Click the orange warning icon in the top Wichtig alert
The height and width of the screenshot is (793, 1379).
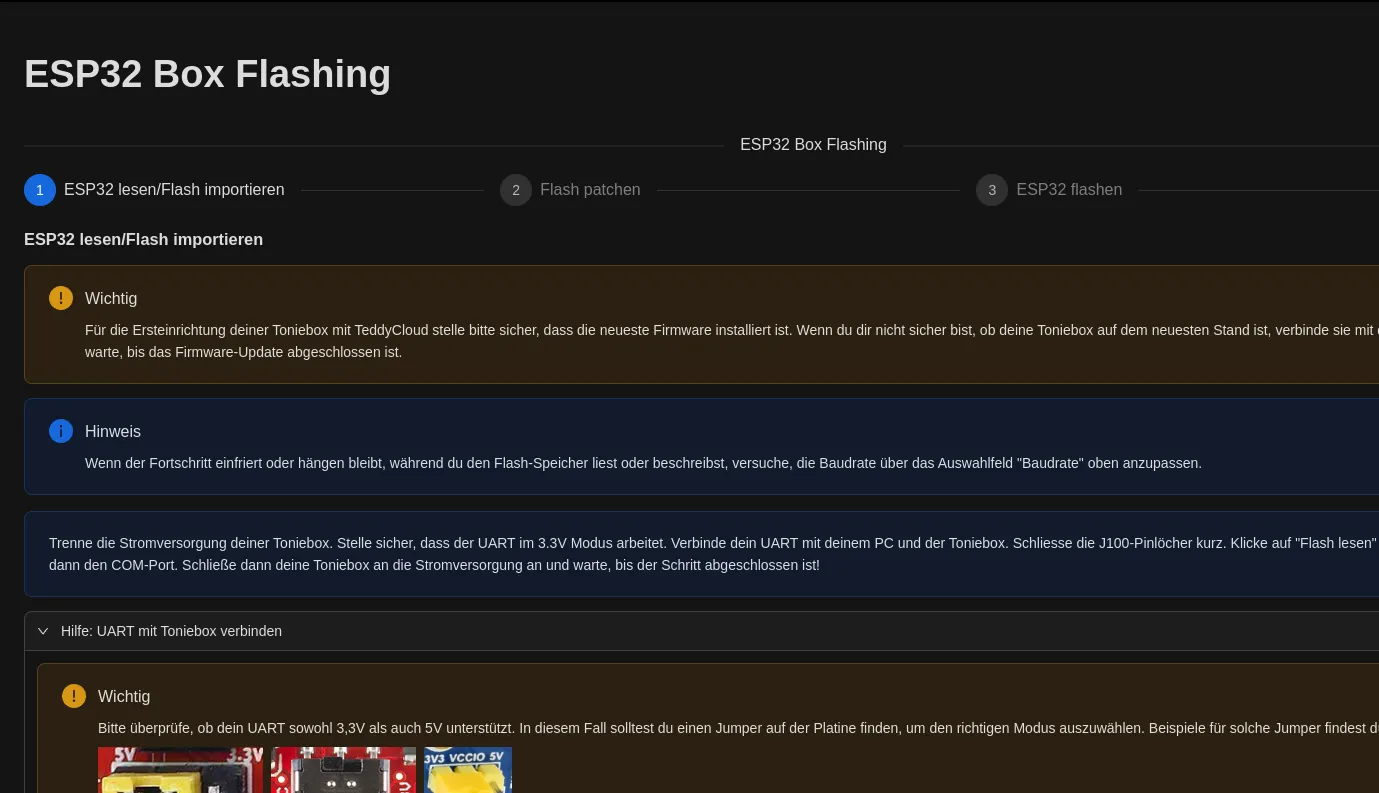tap(61, 298)
